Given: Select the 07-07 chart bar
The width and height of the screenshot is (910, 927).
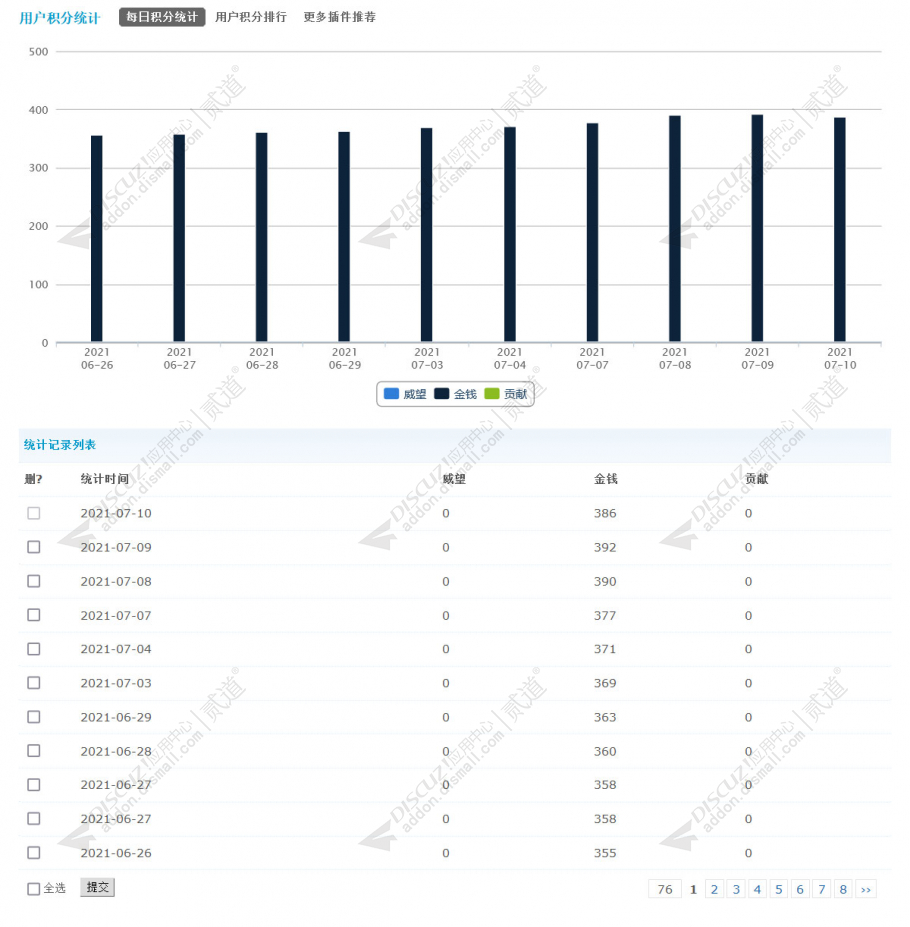Looking at the screenshot, I should [592, 232].
